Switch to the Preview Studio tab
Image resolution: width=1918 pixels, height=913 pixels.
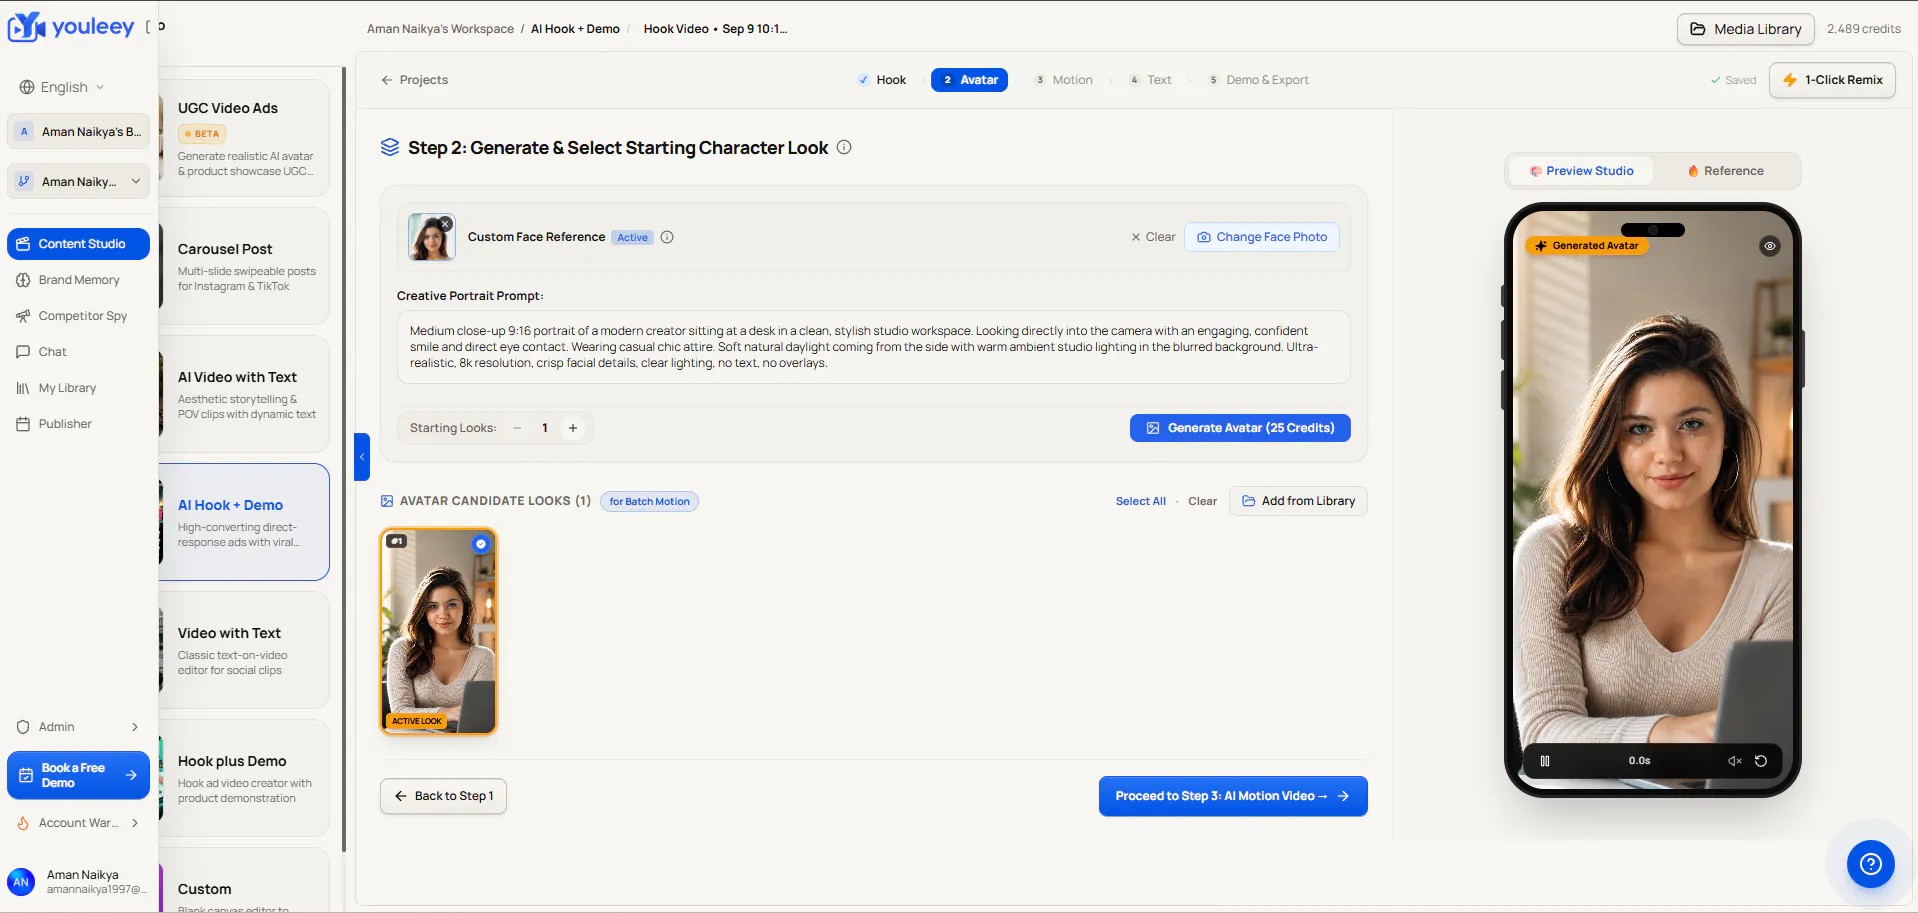click(1581, 171)
